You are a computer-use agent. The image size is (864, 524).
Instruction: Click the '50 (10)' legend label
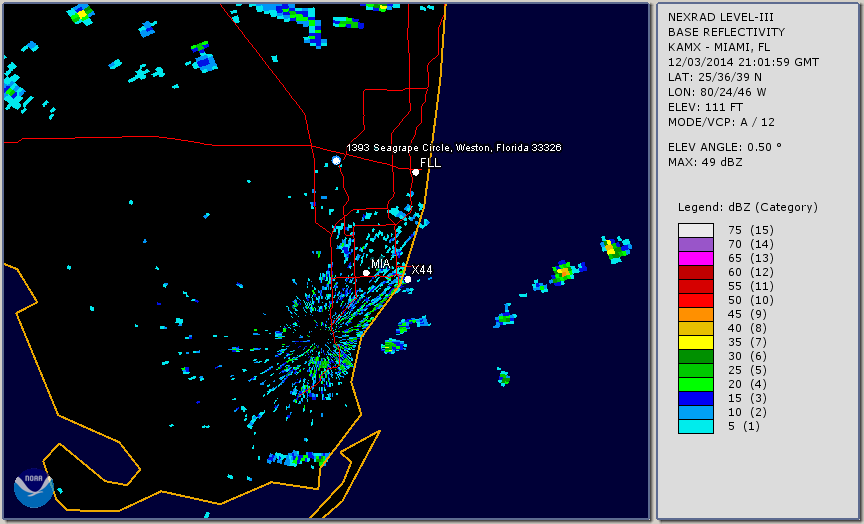click(750, 300)
